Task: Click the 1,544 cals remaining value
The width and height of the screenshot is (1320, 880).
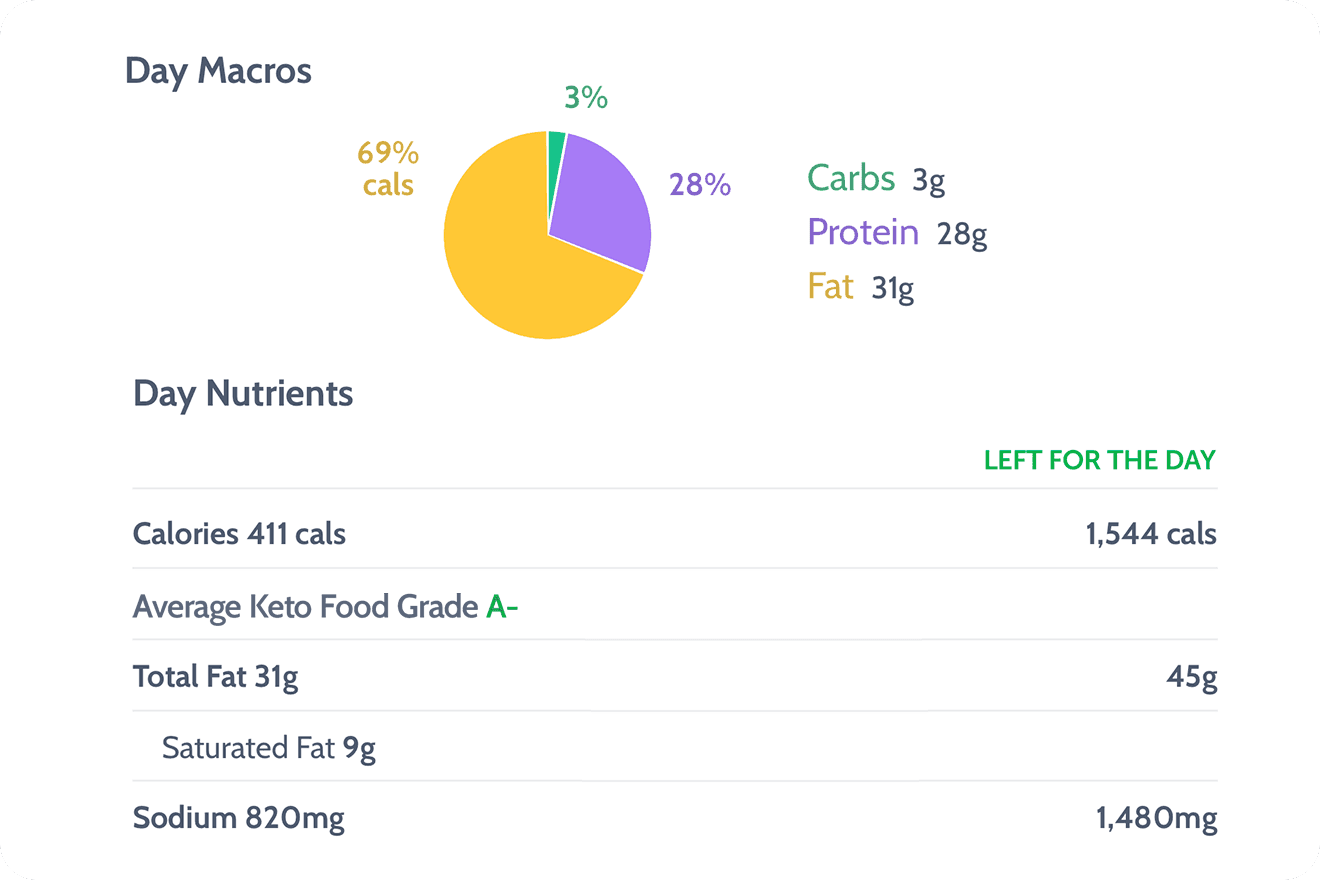Action: (1151, 533)
